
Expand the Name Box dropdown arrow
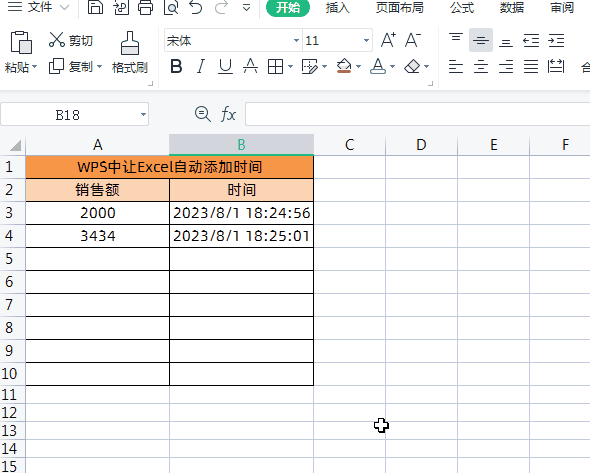click(143, 114)
